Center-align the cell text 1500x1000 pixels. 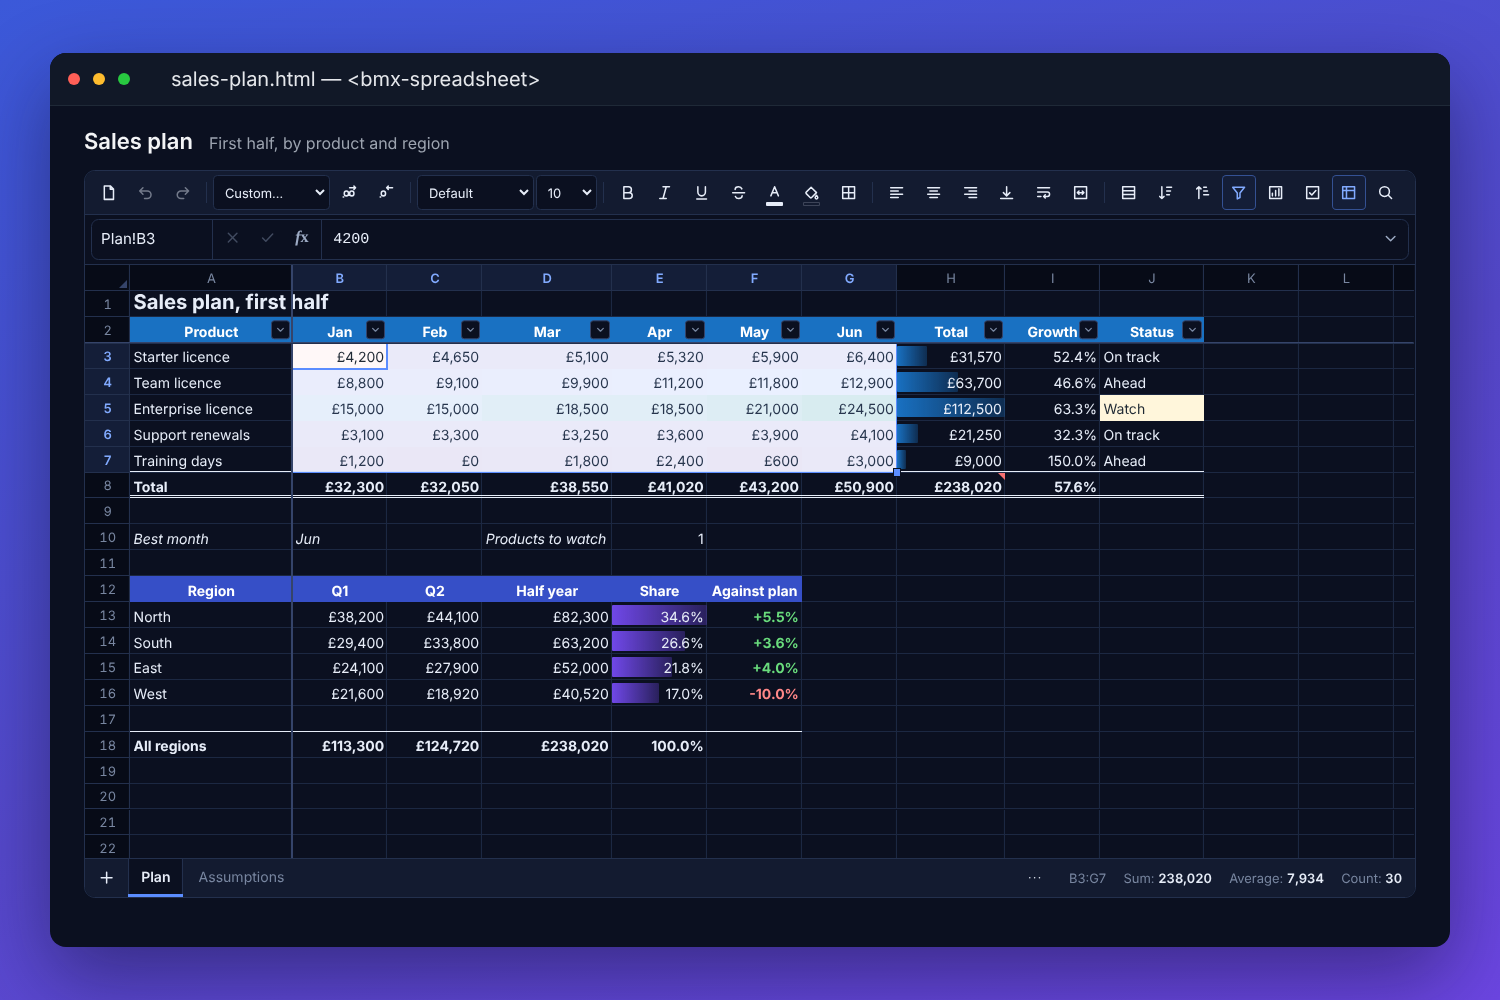point(933,193)
